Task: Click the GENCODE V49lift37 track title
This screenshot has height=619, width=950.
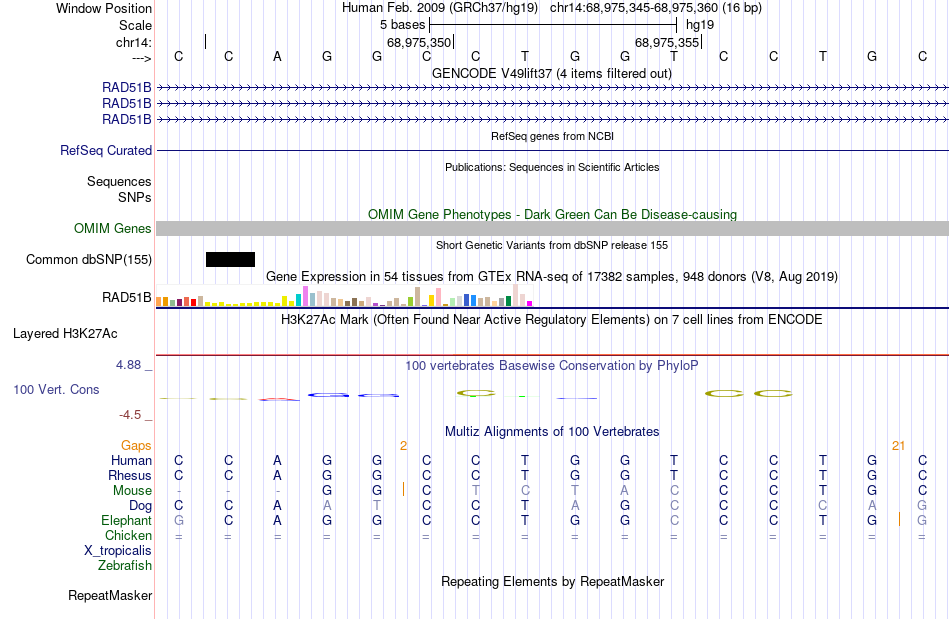Action: [x=552, y=73]
